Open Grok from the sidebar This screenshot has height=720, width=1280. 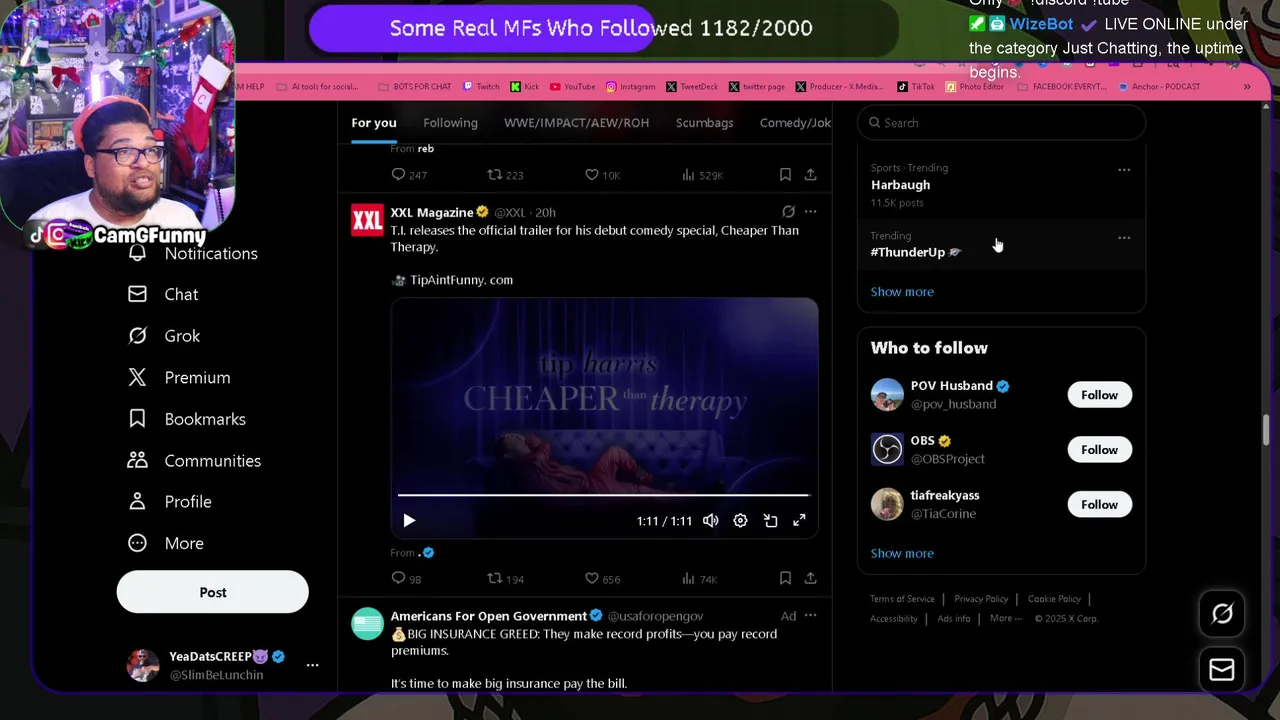pos(164,336)
